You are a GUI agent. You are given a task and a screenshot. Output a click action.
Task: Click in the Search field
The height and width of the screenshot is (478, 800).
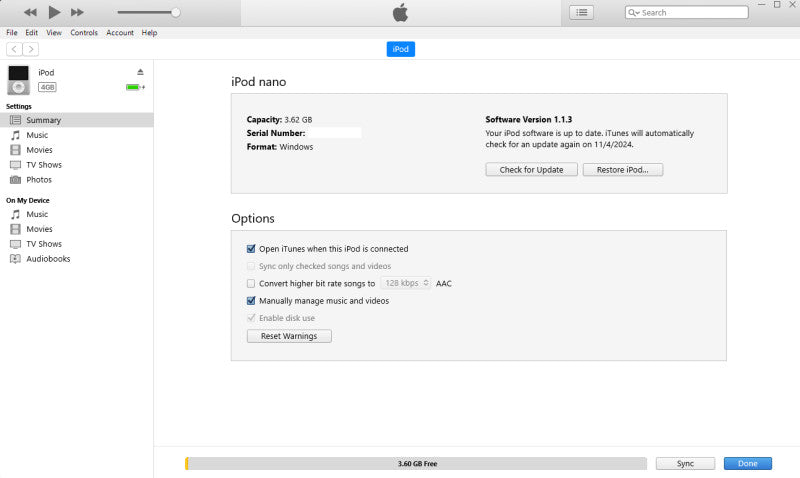(687, 12)
